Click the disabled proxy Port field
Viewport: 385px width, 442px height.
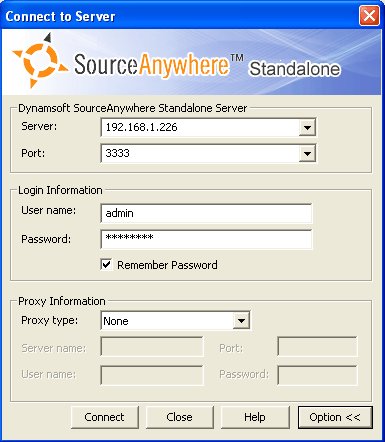pos(317,347)
